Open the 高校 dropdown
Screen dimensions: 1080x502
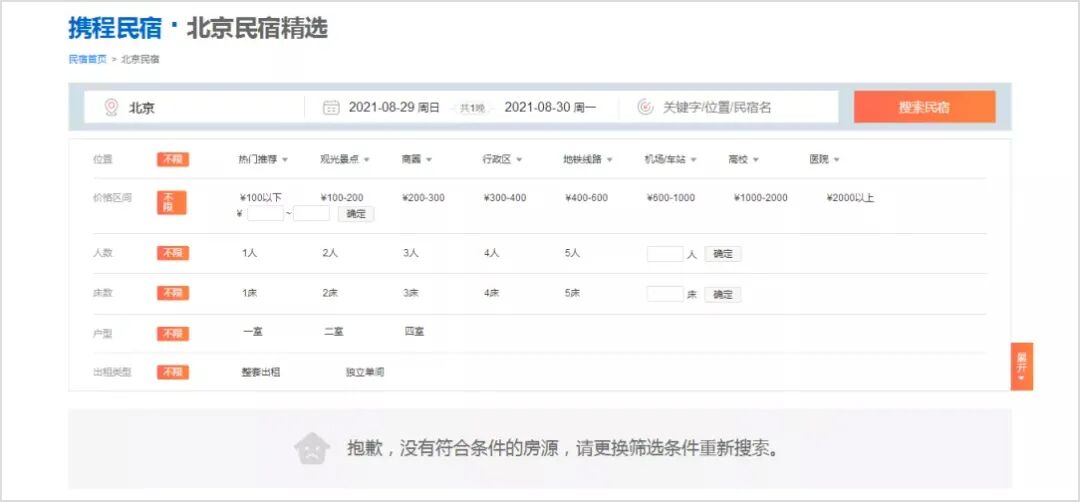[743, 160]
